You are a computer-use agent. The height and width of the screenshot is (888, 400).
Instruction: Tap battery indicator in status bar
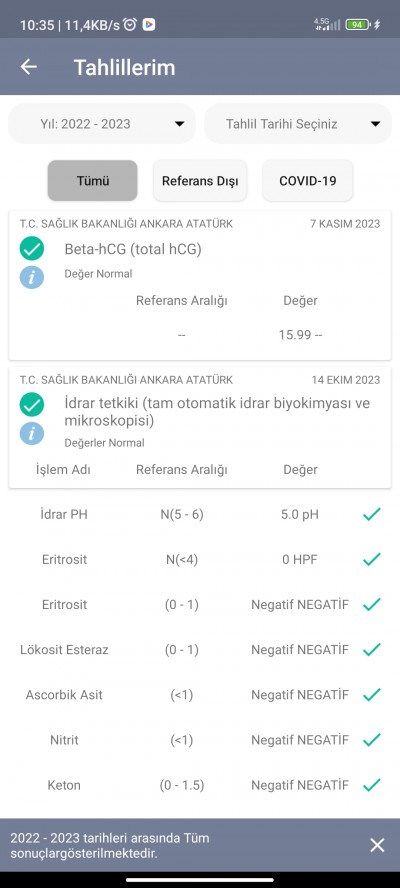(x=358, y=24)
